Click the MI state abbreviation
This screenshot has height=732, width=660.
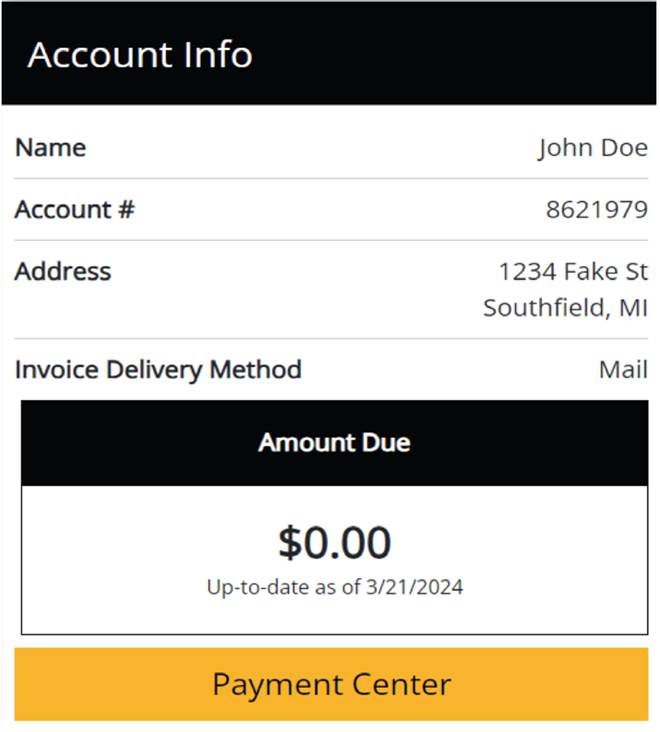click(x=632, y=307)
